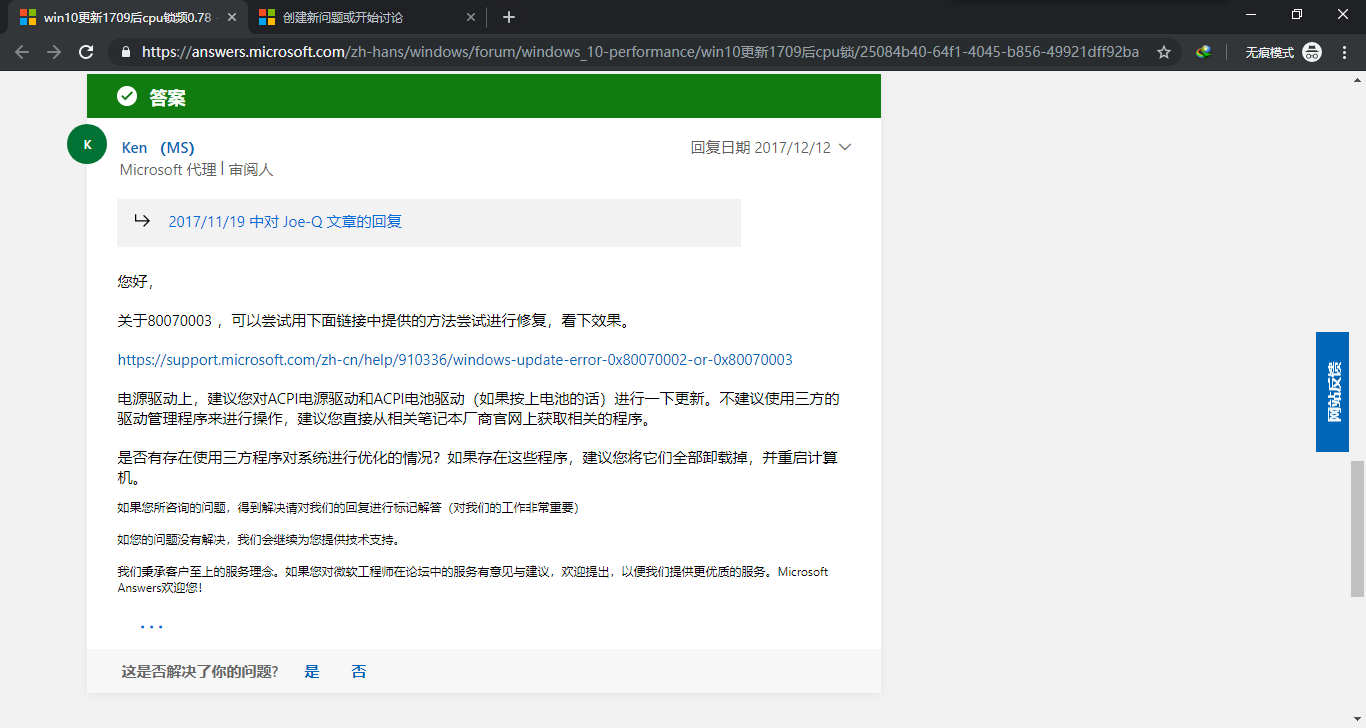Bookmark this page with the star icon
Image resolution: width=1366 pixels, height=728 pixels.
[x=1164, y=52]
